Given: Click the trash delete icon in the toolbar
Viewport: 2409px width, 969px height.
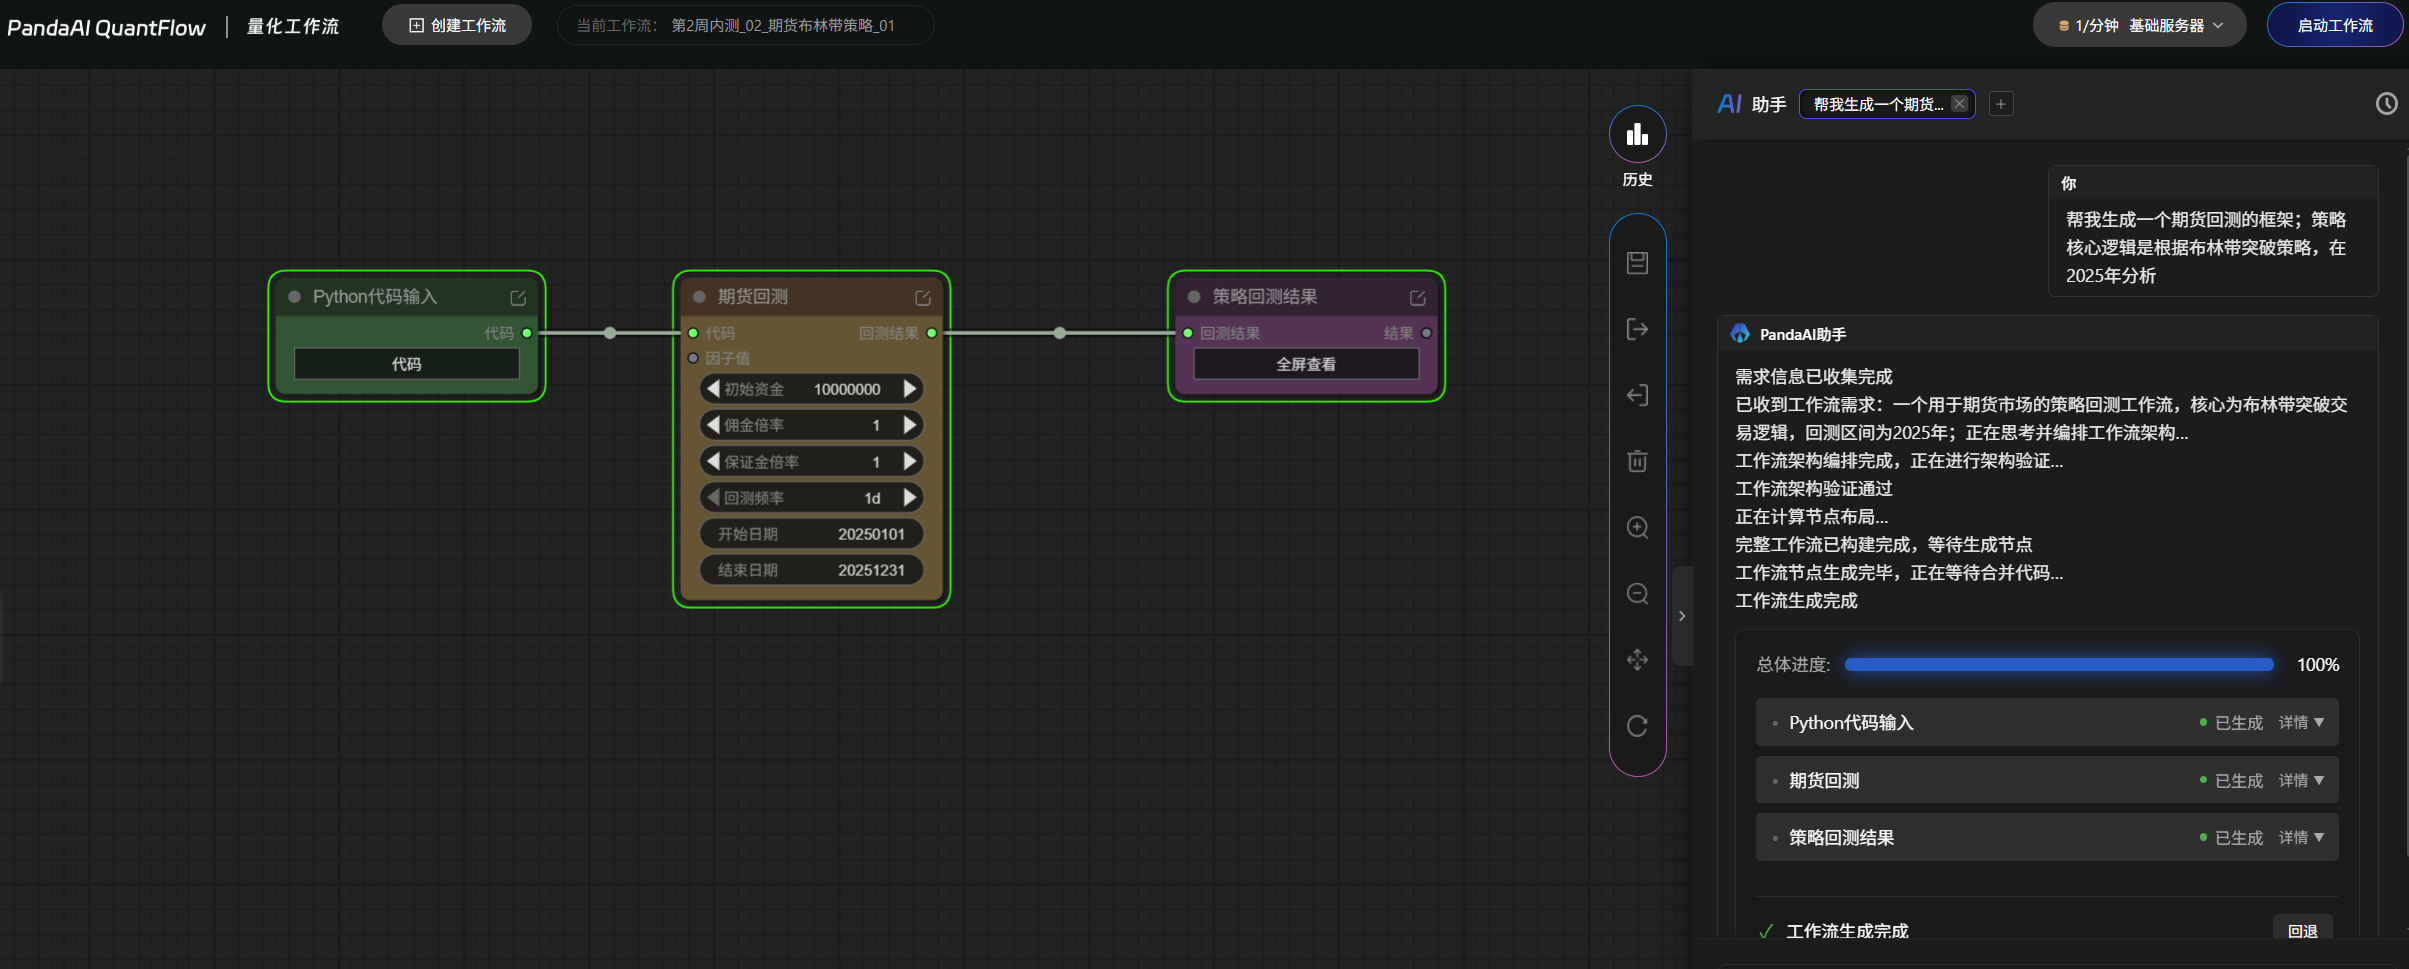Looking at the screenshot, I should [1637, 461].
